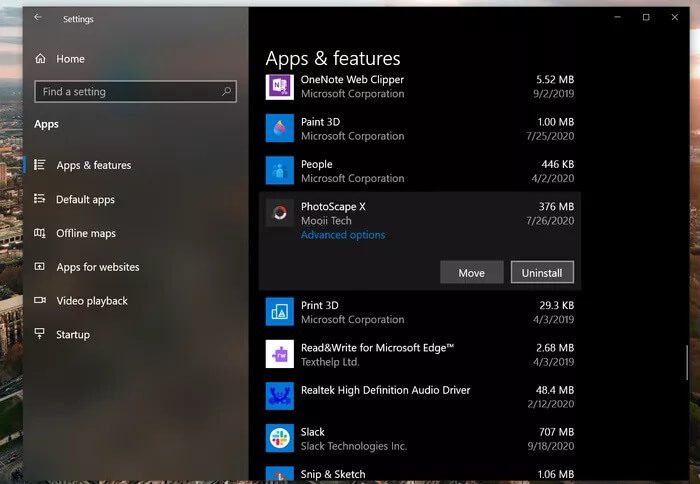The height and width of the screenshot is (484, 700).
Task: Select the Snip & Sketch app name
Action: coord(333,474)
